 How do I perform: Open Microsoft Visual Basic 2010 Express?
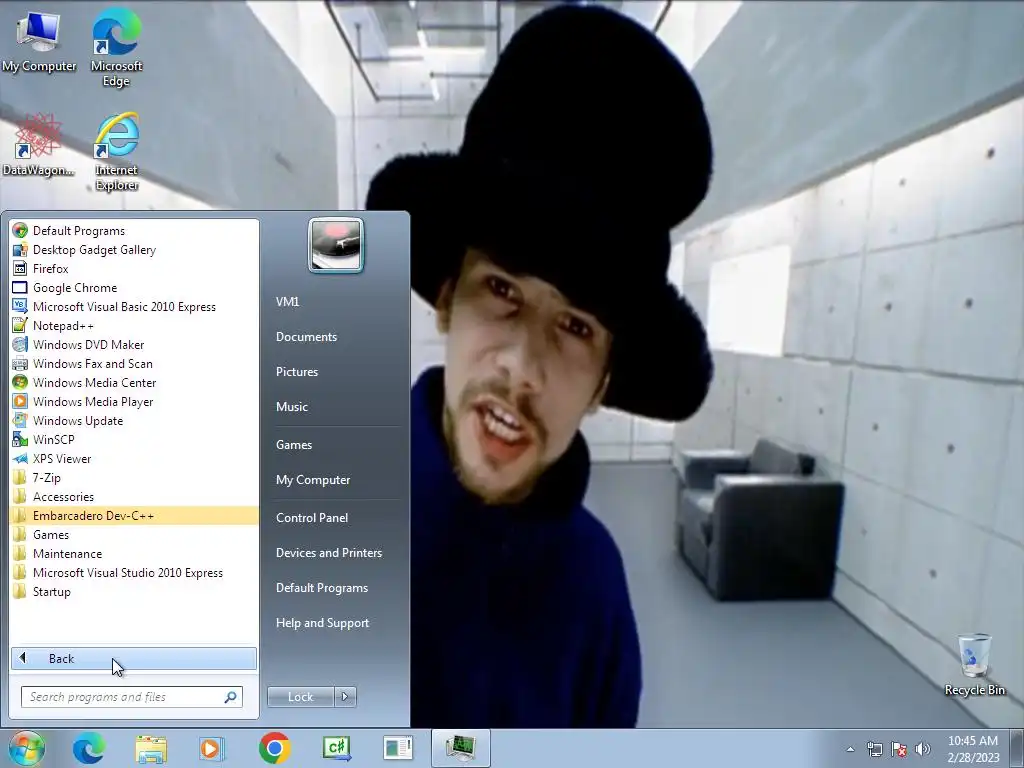pos(134,306)
